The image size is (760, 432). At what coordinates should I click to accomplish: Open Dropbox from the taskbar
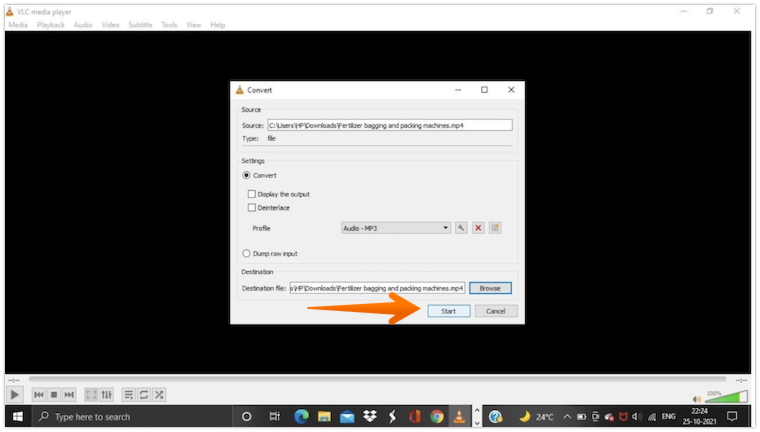click(x=370, y=416)
